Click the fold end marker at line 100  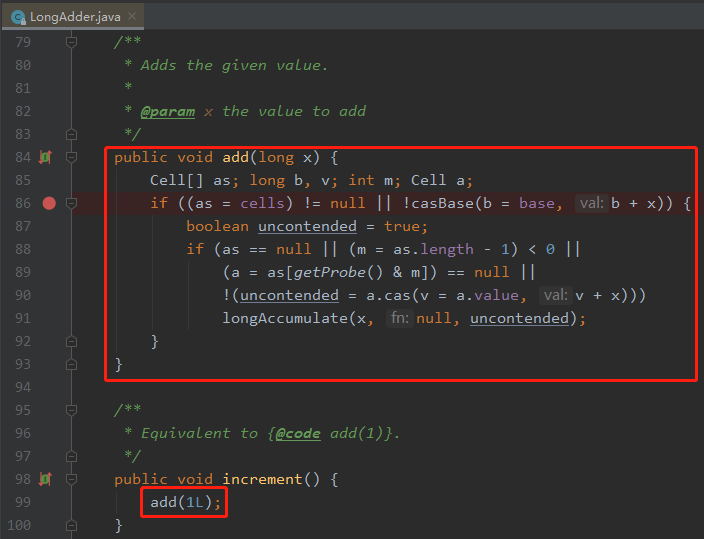click(71, 525)
